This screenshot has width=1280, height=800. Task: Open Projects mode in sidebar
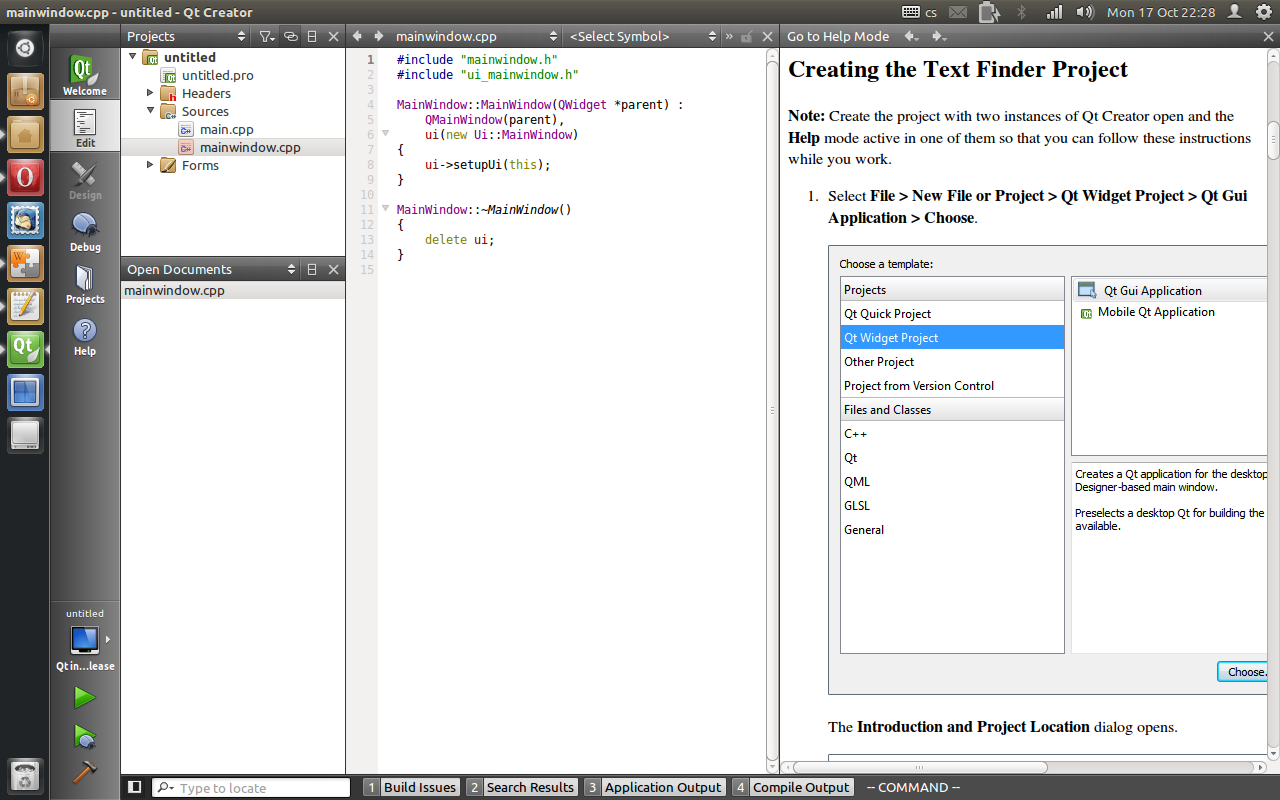click(85, 284)
